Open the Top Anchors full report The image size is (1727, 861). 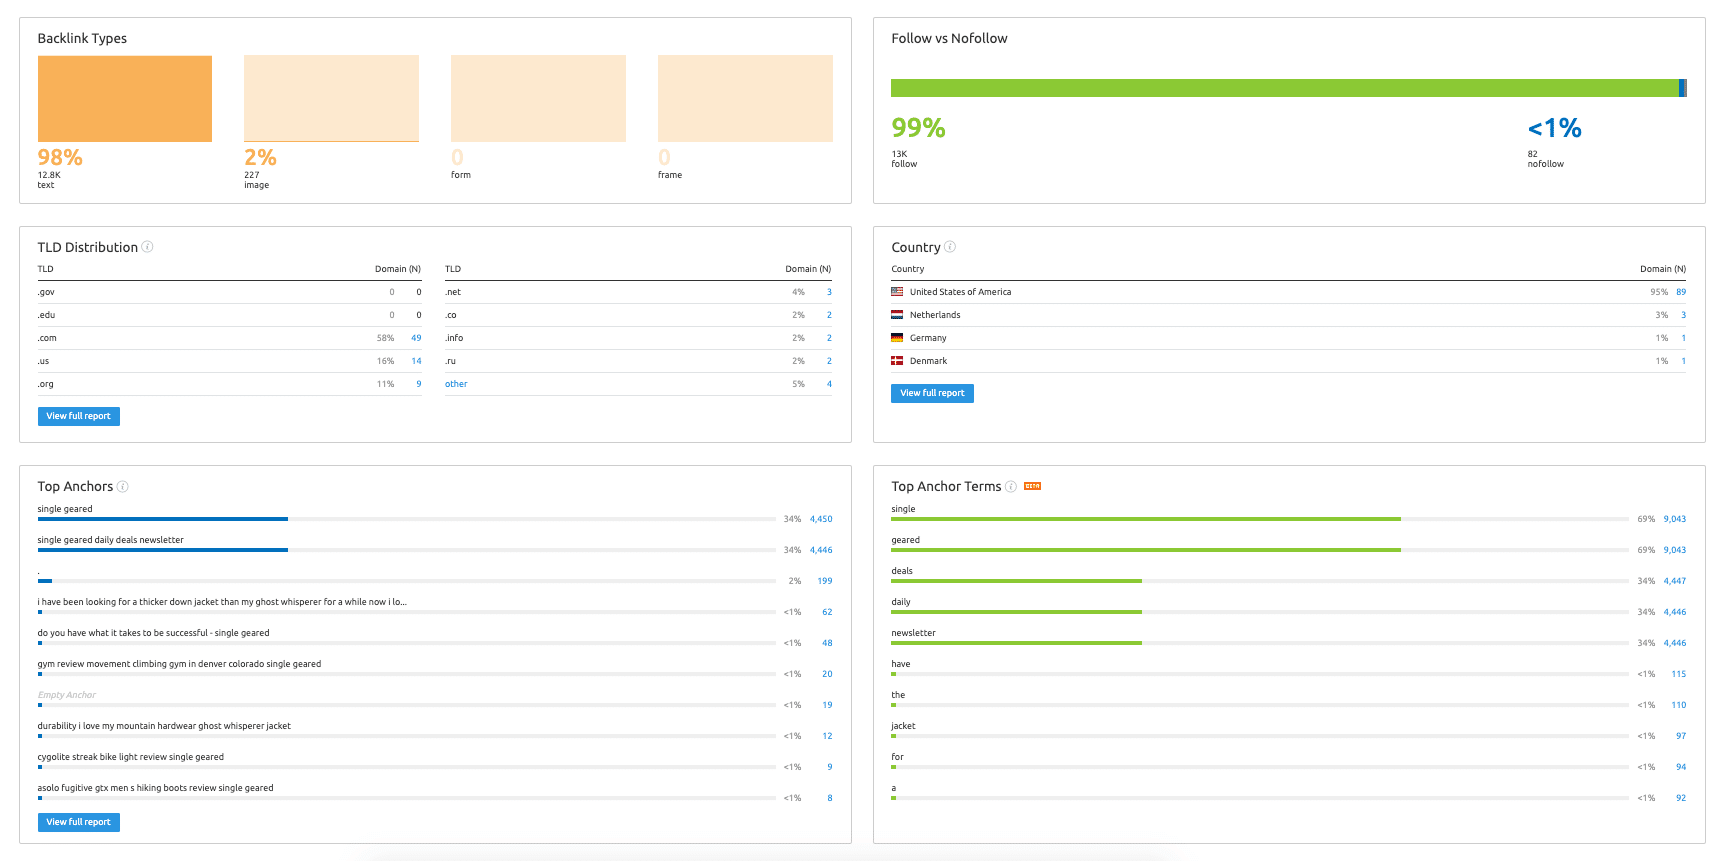(79, 822)
